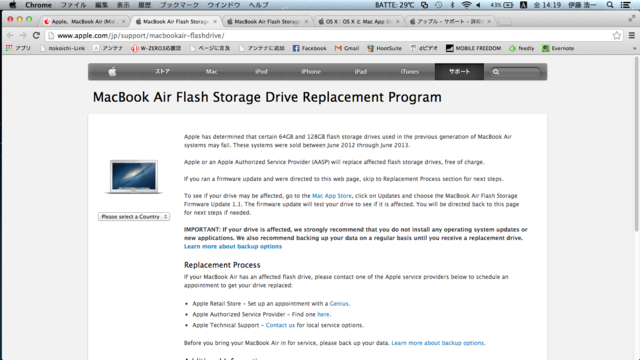Screen dimensions: 640x360
Task: Open bold Learn more about backup options link
Action: point(233,247)
